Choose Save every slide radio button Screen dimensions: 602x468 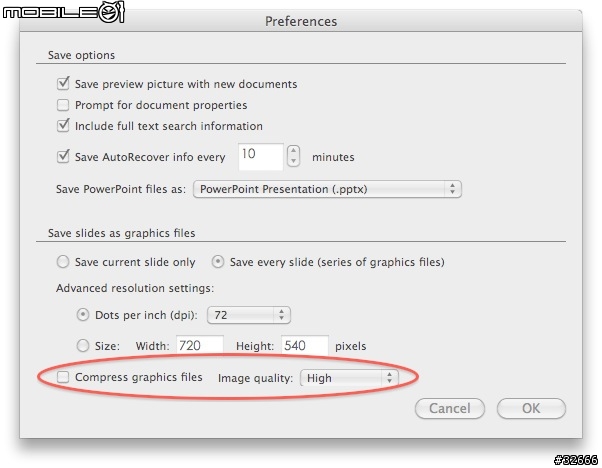218,262
